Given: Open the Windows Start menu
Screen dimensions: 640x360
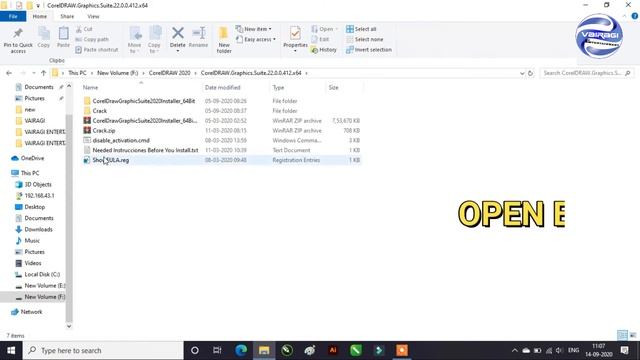Looking at the screenshot, I should coord(11,350).
